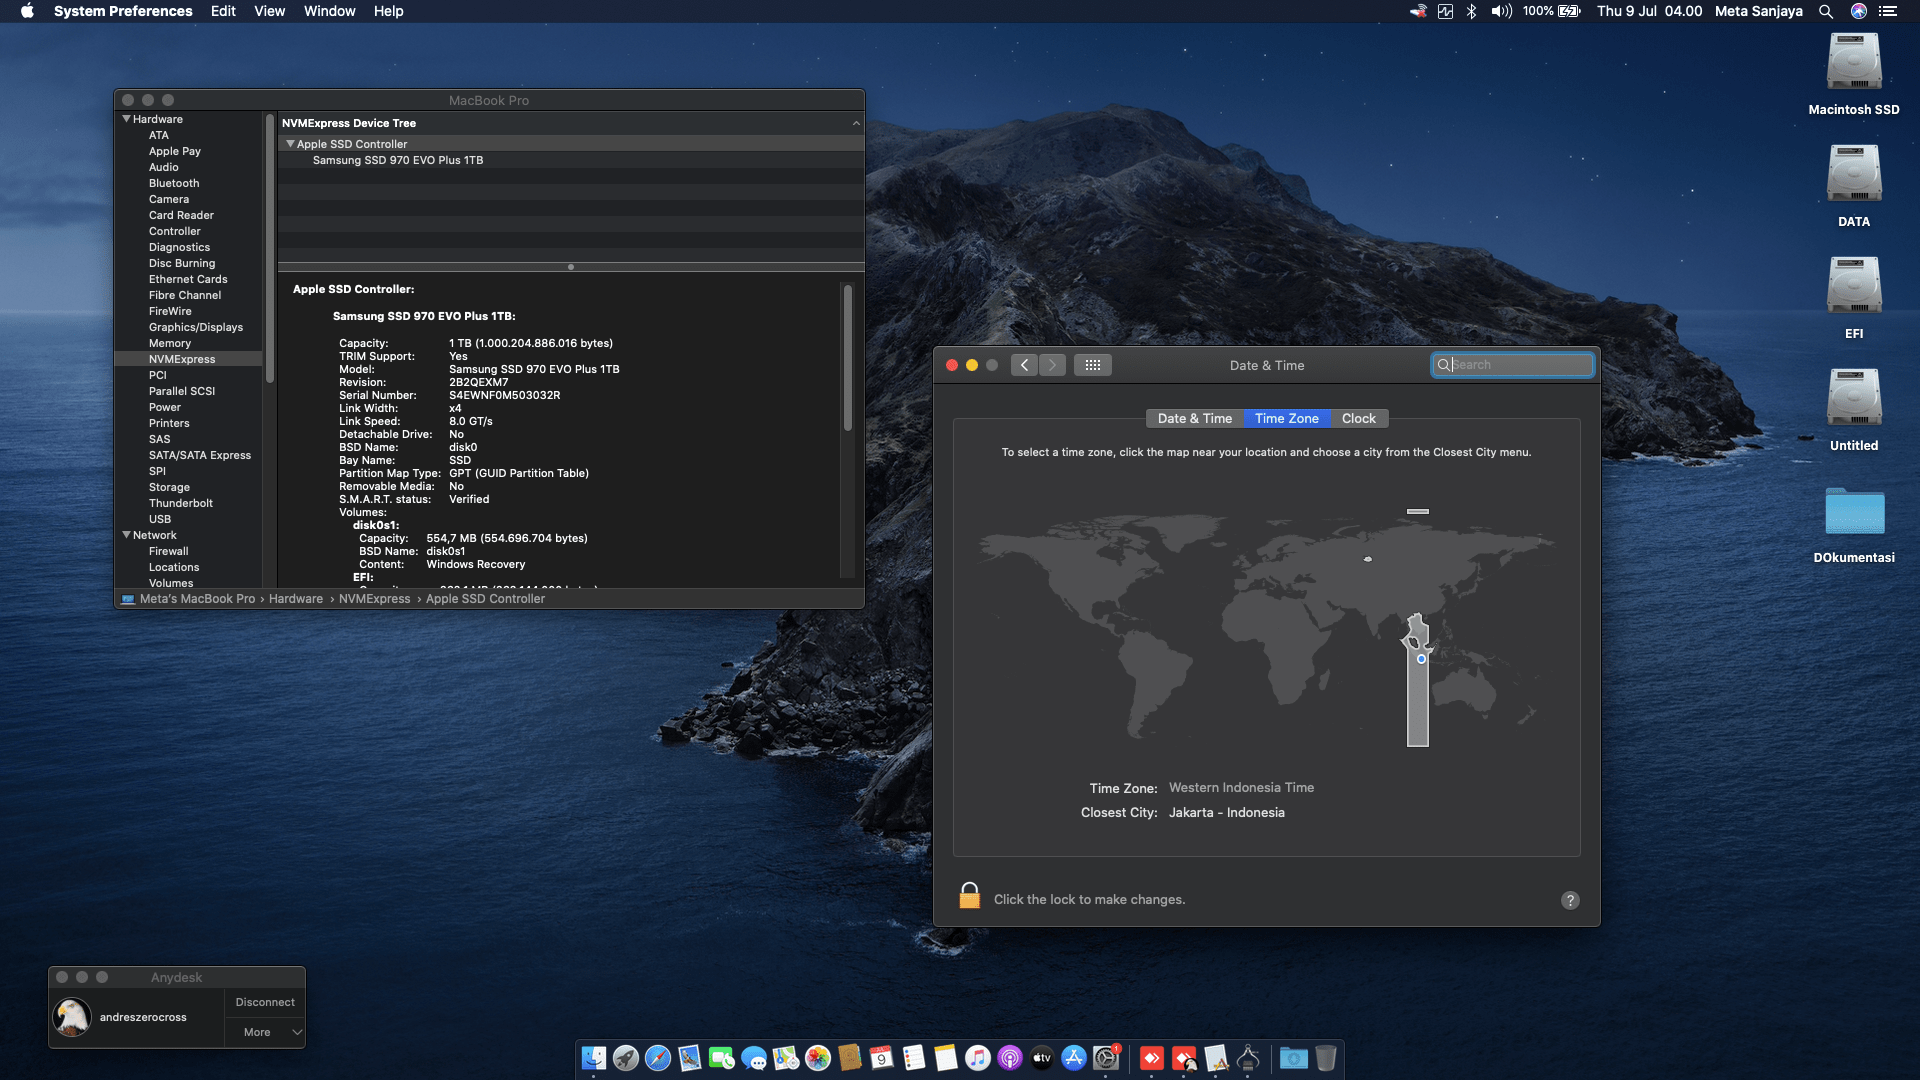1920x1080 pixels.
Task: Open Podcasts from the Dock
Action: pos(1010,1058)
